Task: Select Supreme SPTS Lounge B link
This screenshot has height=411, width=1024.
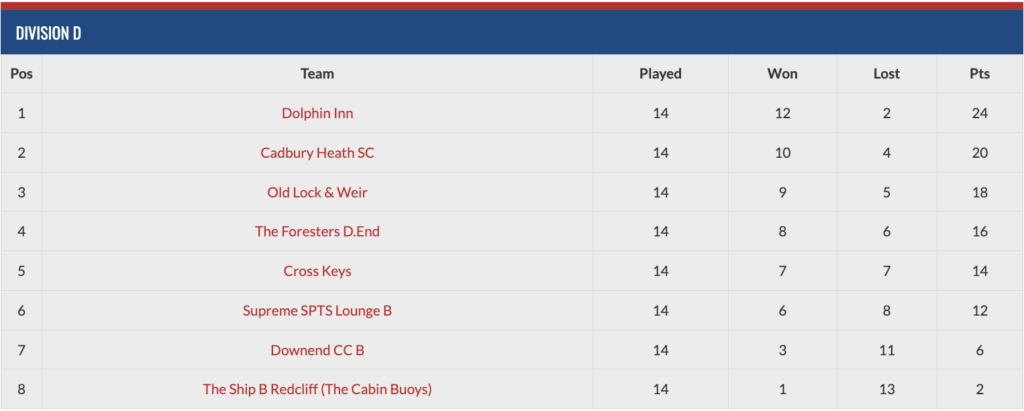Action: point(317,310)
